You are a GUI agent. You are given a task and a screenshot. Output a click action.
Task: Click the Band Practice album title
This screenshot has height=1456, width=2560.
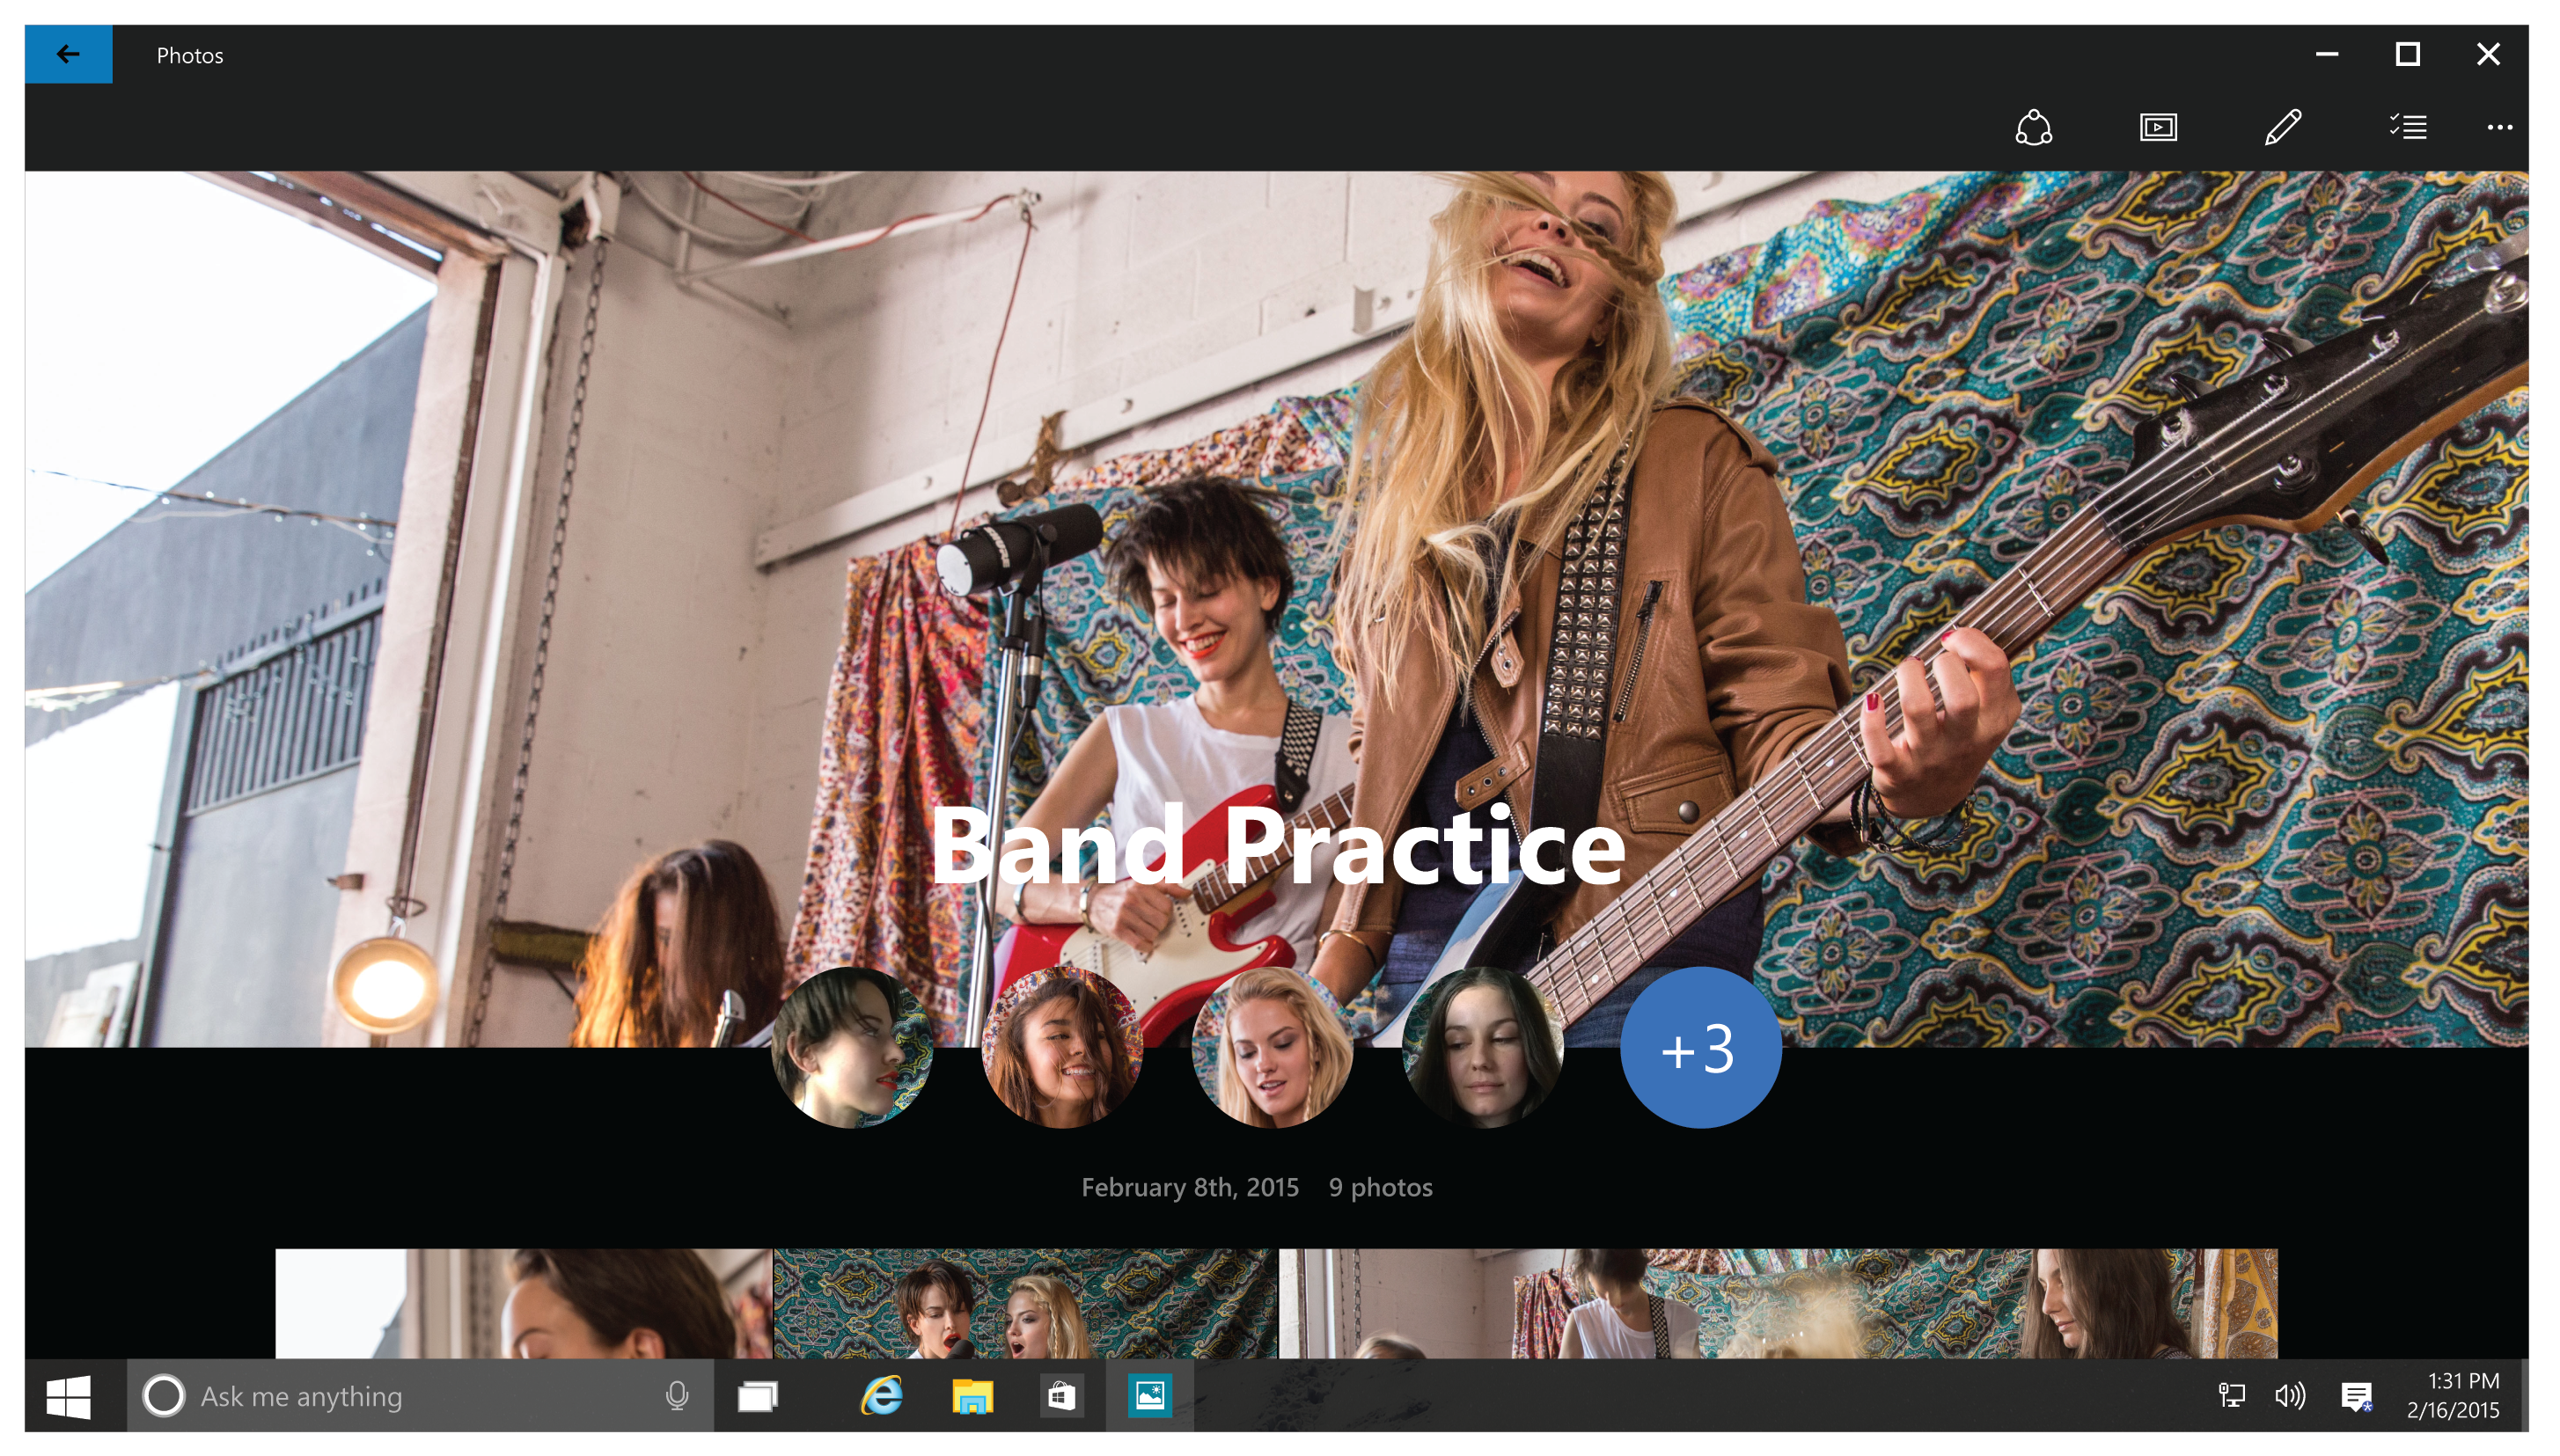(1278, 846)
